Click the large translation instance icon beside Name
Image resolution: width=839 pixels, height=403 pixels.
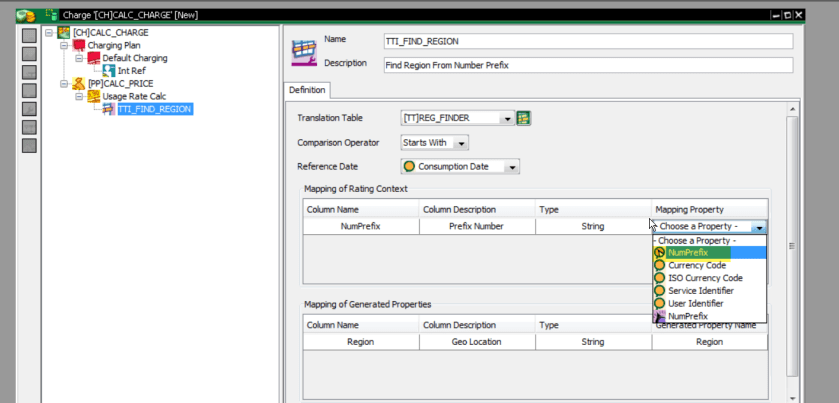pos(304,52)
